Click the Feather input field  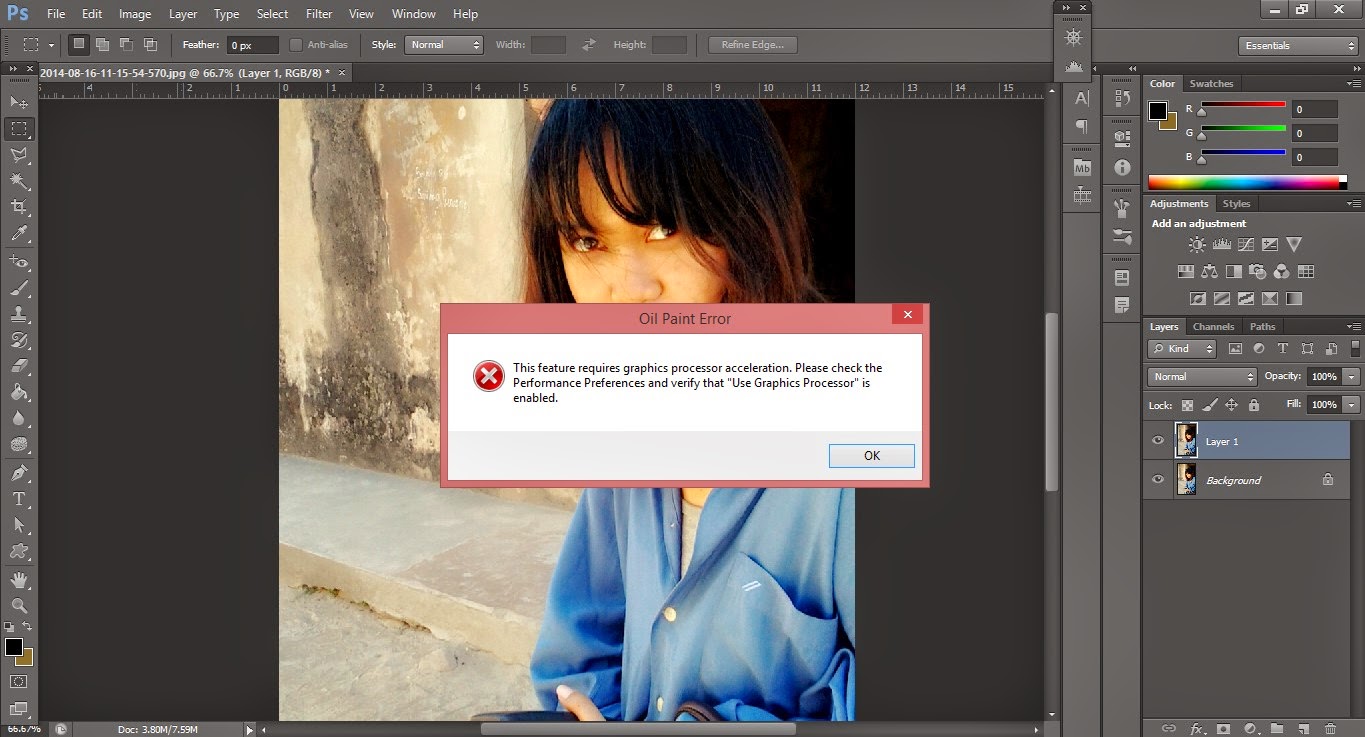pos(252,44)
